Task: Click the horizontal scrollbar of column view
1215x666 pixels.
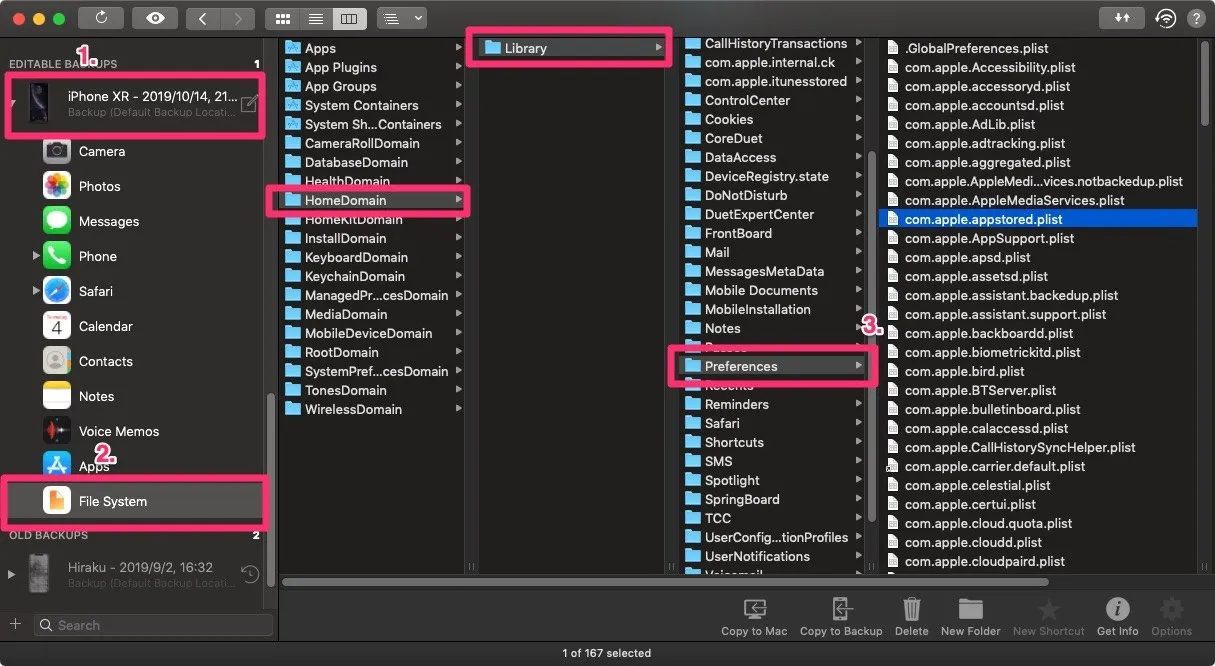Action: (x=665, y=581)
